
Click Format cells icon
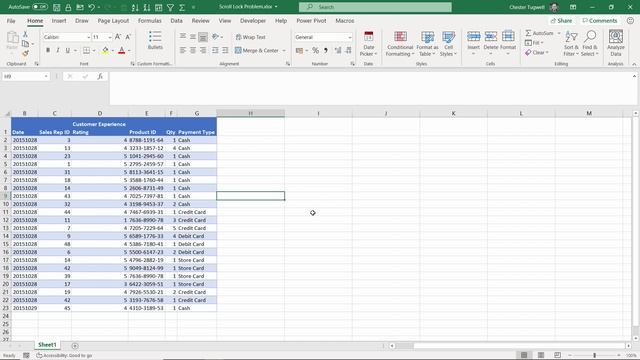(x=508, y=36)
